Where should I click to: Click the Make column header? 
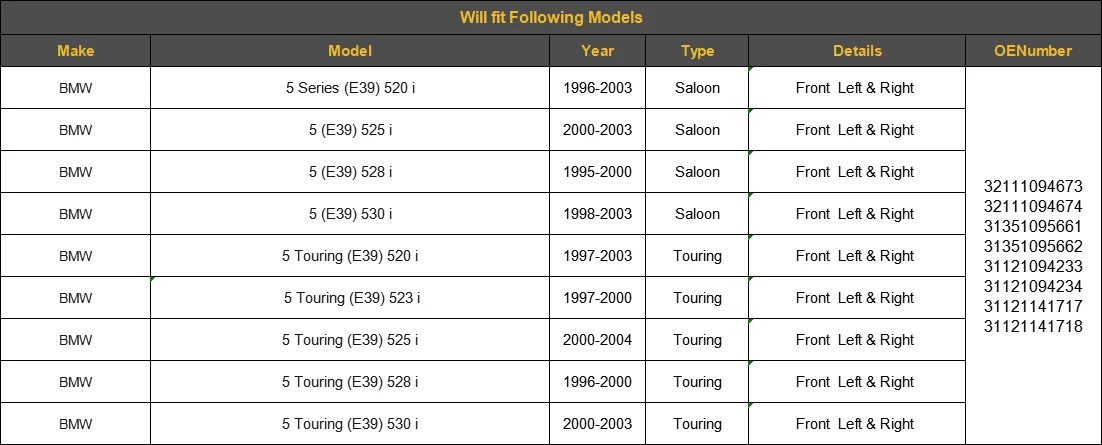(x=75, y=51)
